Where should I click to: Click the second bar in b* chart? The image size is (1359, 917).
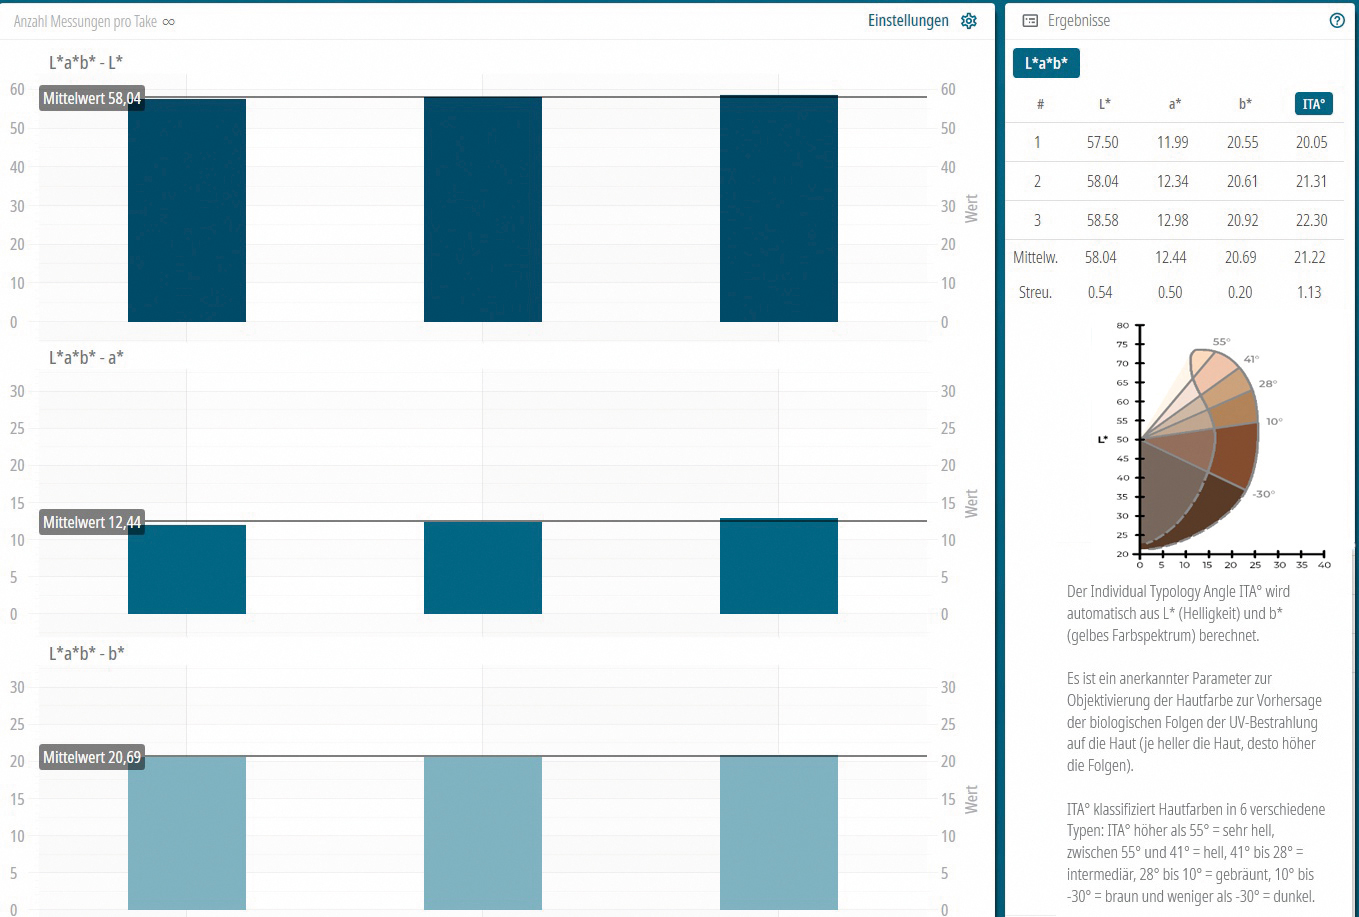point(483,833)
